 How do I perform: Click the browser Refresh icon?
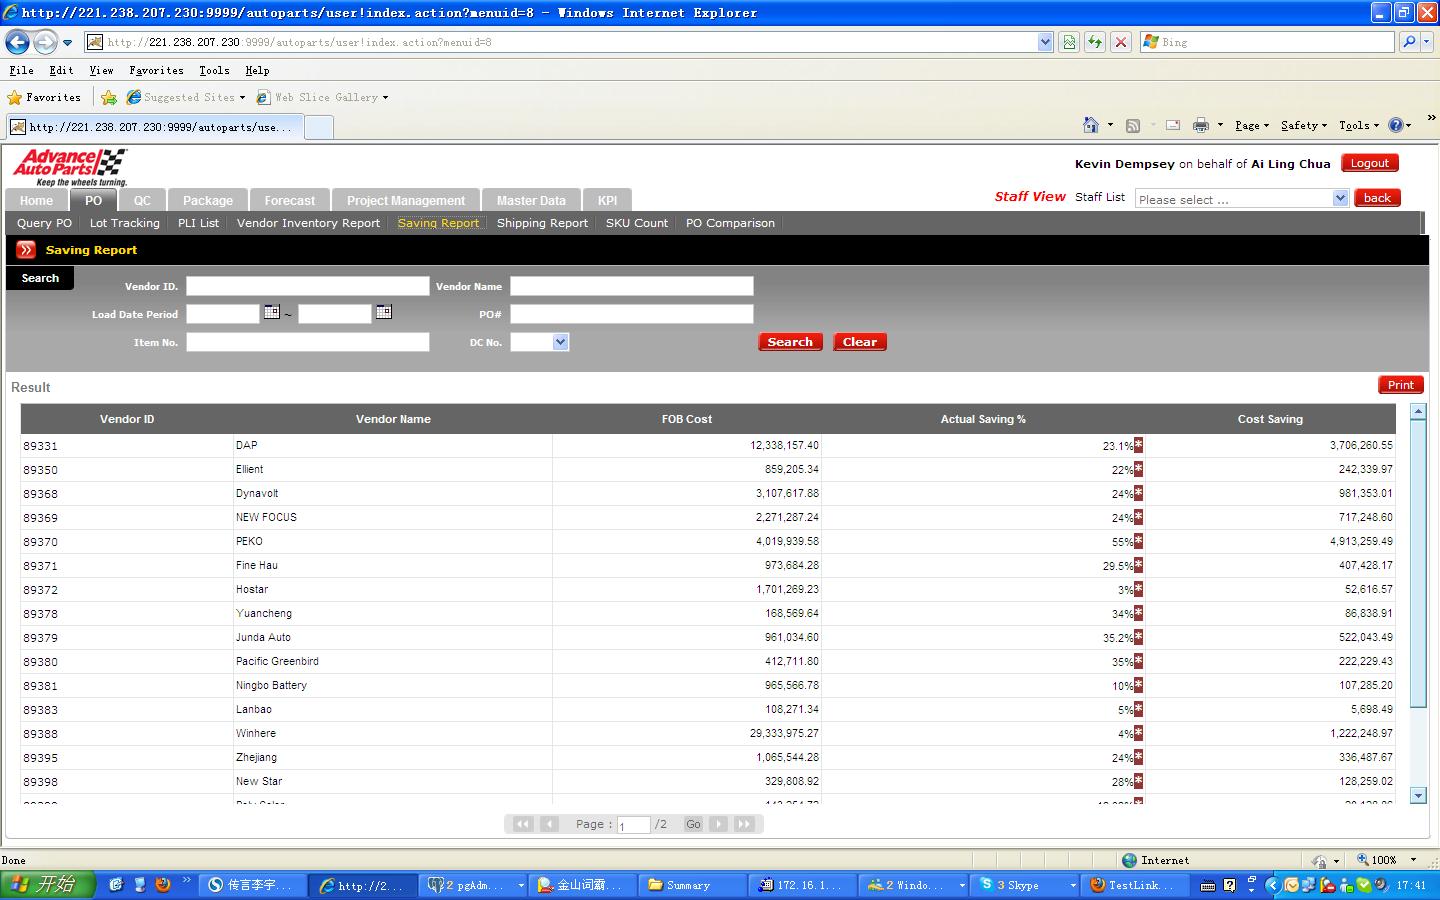tap(1095, 42)
